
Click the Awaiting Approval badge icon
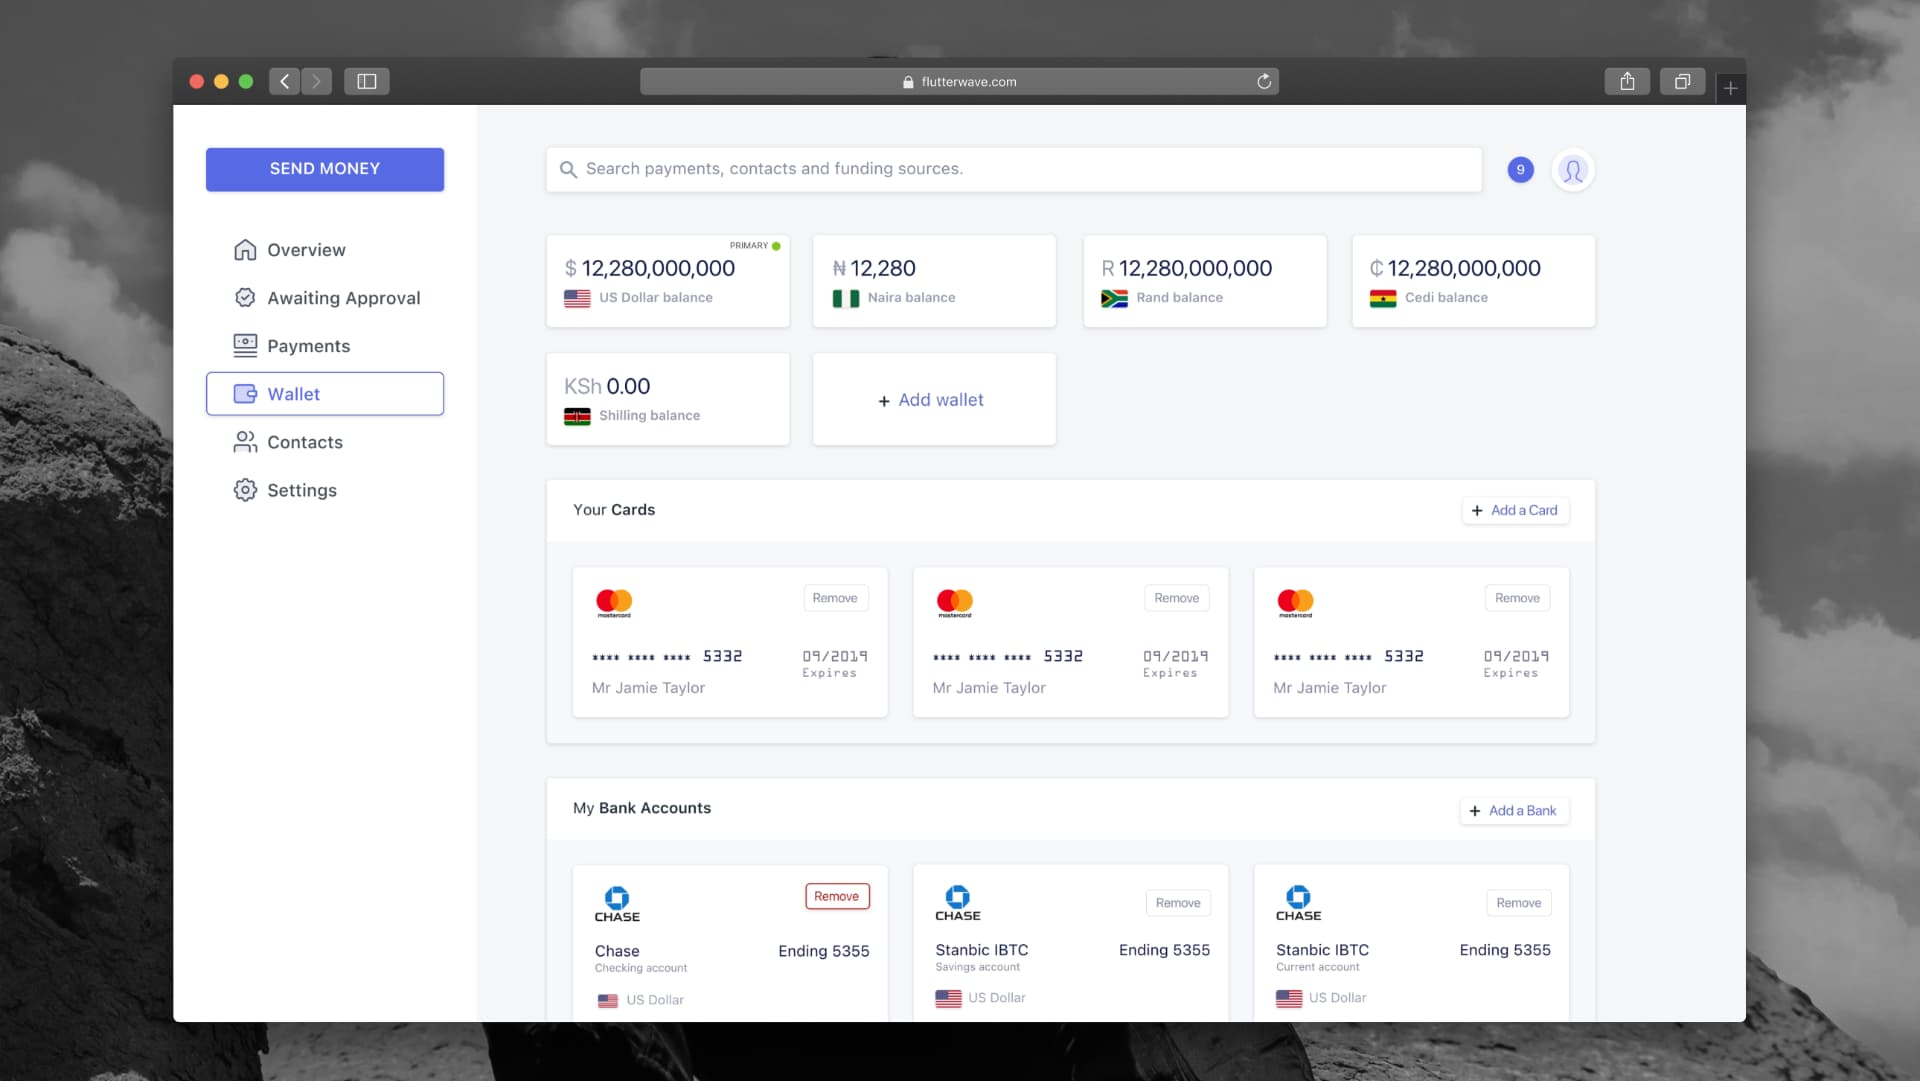click(x=245, y=297)
